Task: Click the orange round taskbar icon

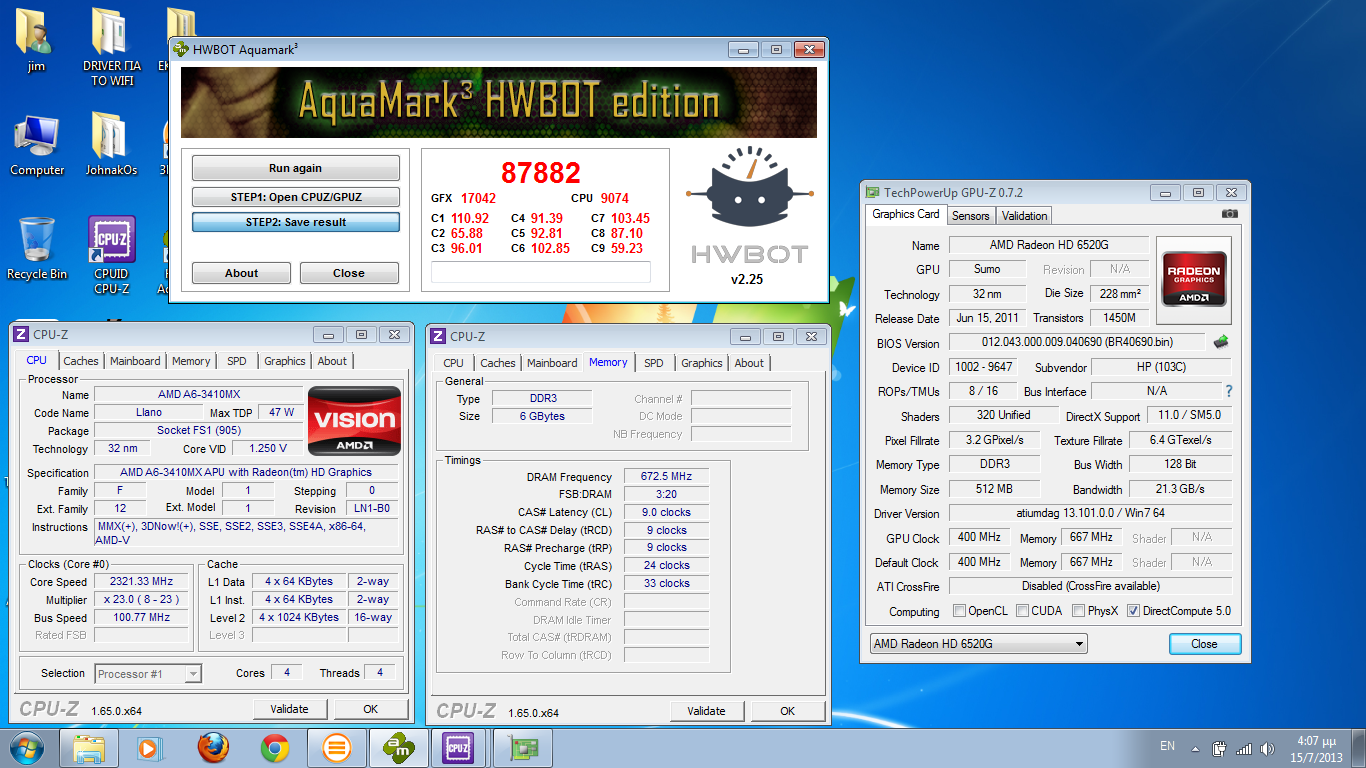Action: coord(337,748)
